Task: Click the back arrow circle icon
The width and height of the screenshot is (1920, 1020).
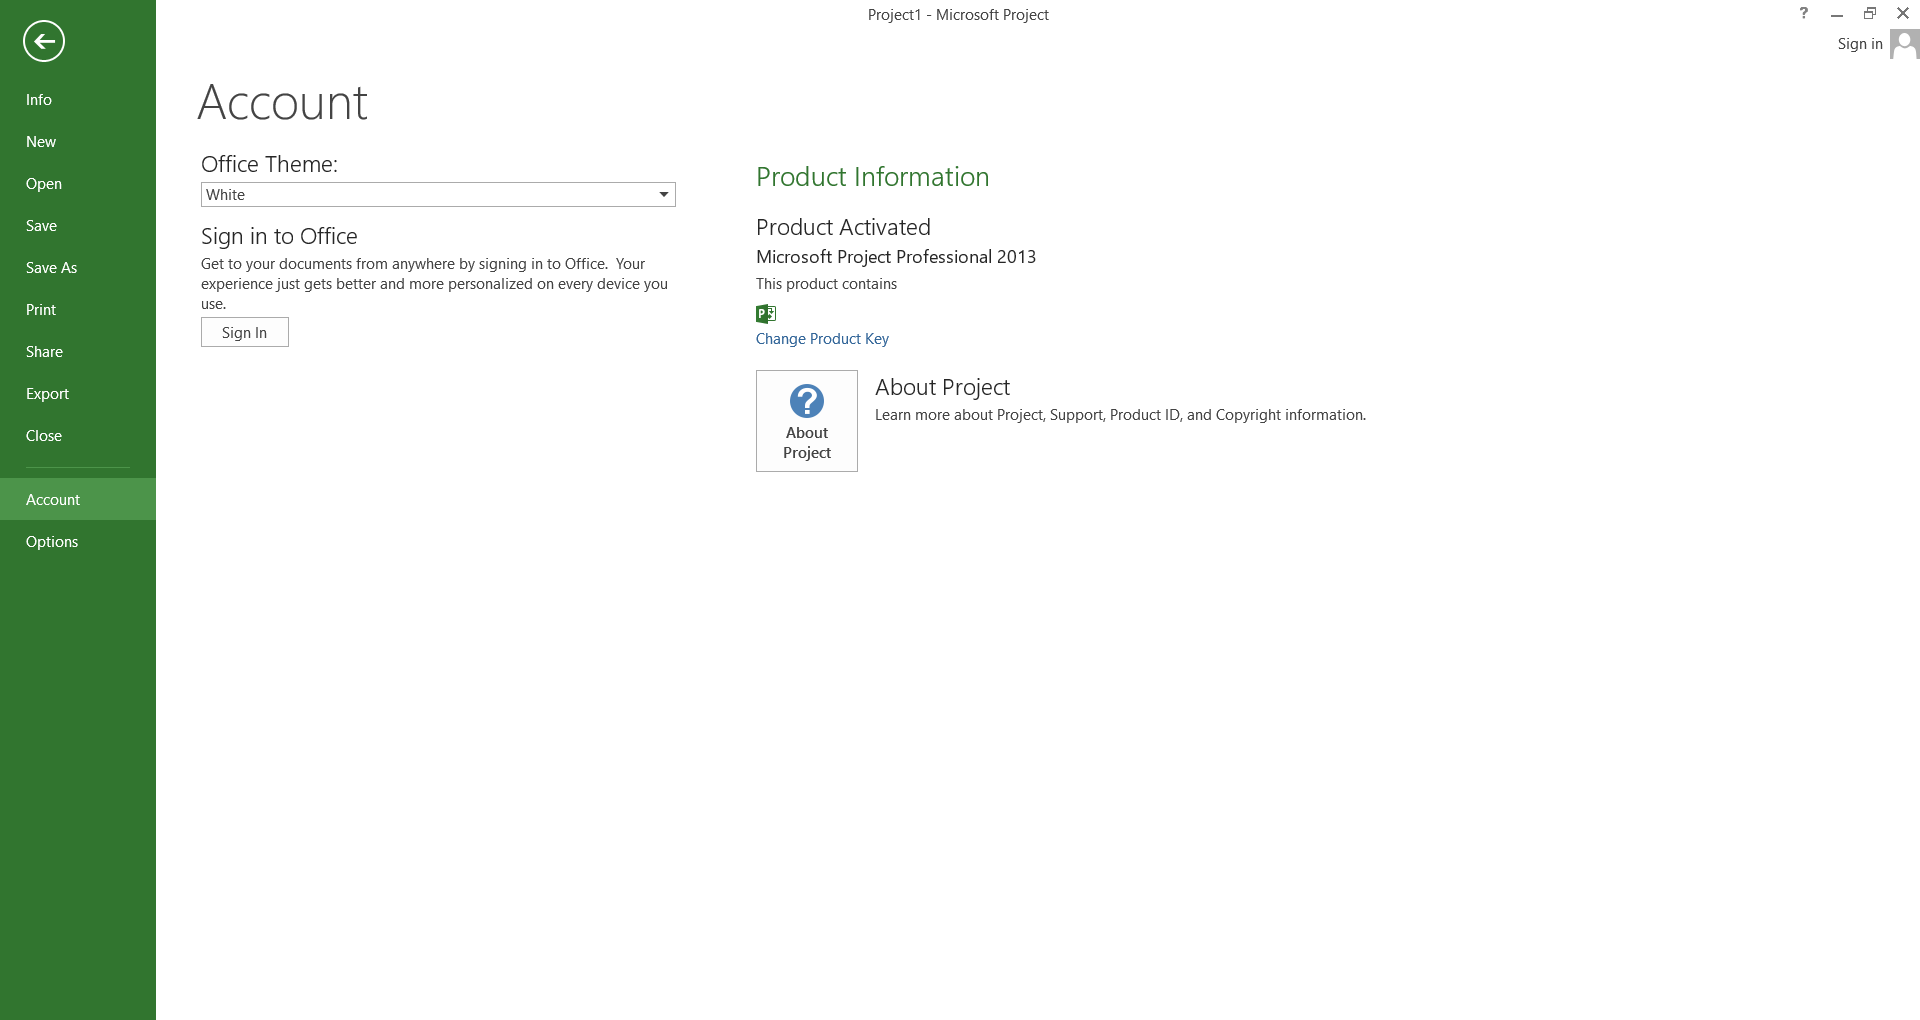Action: 44,41
